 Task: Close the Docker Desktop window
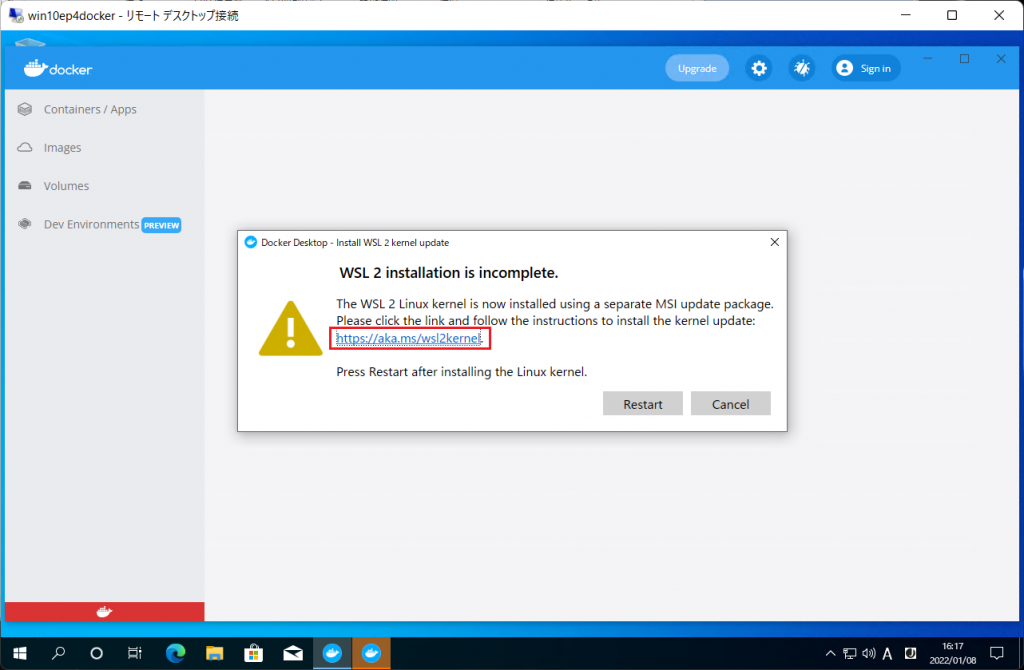(1000, 59)
